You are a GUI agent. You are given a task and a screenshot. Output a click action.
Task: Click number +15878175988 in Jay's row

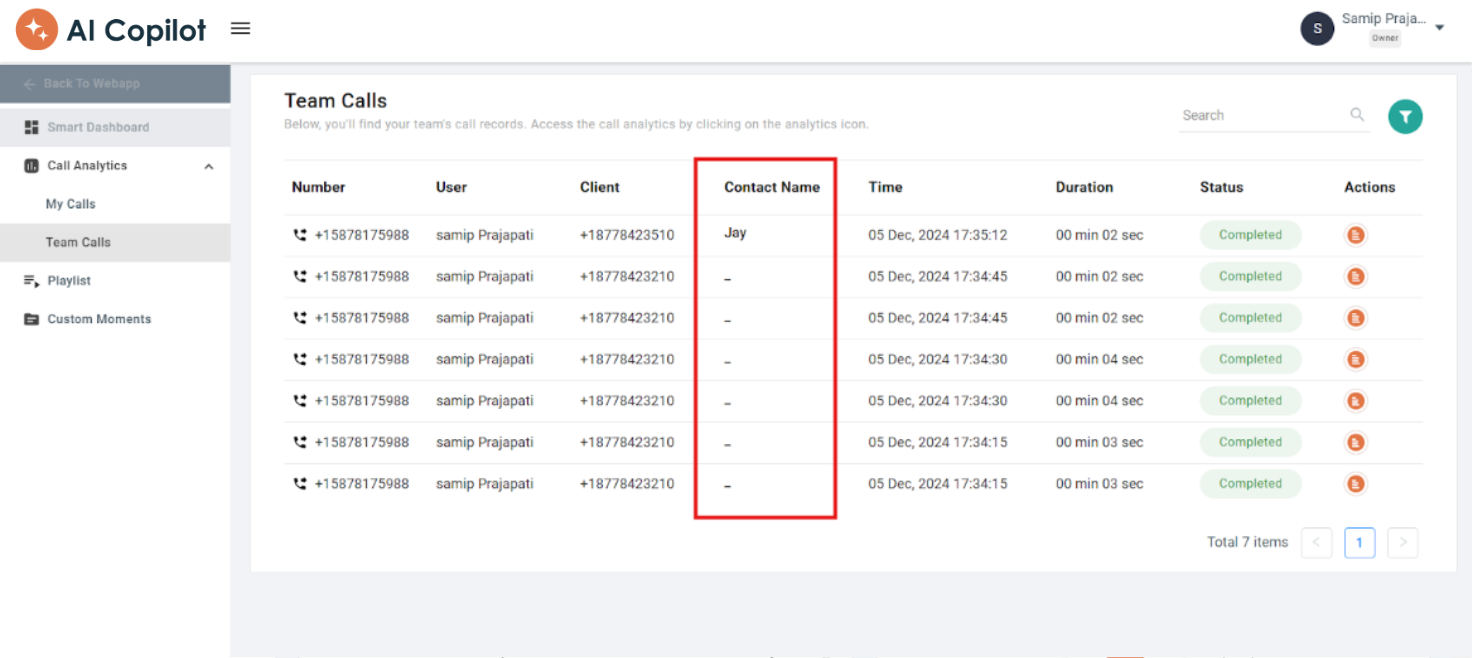tap(362, 235)
